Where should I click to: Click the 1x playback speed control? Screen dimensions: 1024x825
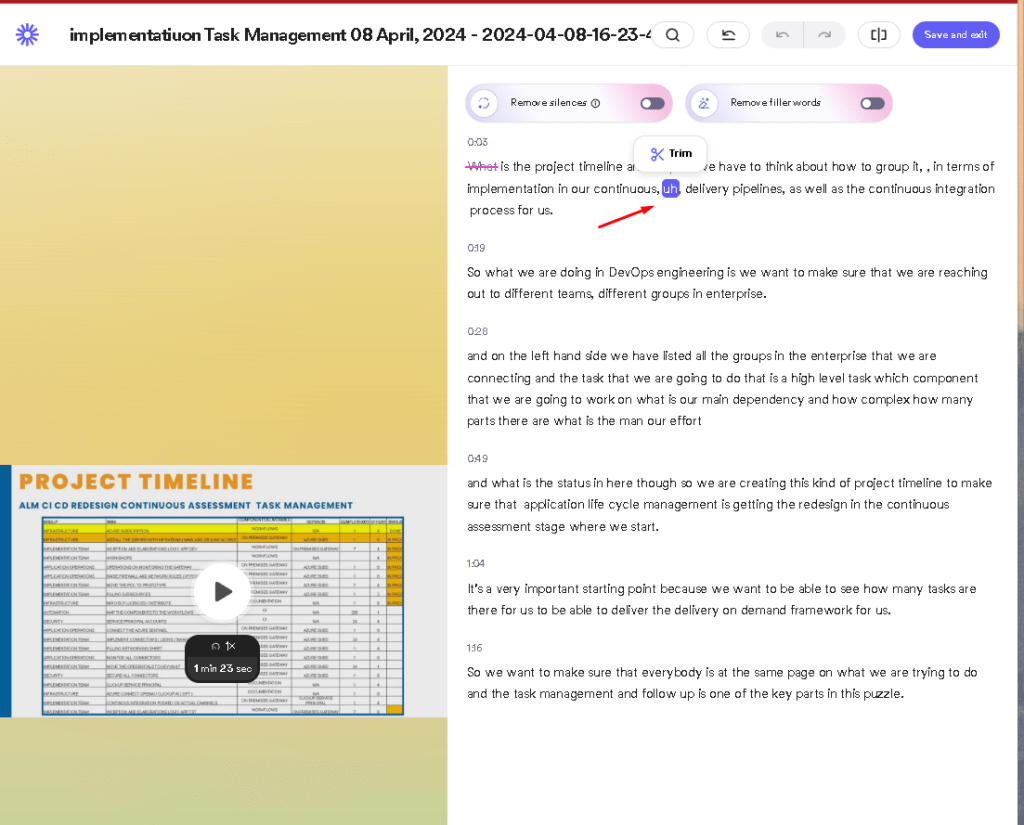tap(223, 646)
